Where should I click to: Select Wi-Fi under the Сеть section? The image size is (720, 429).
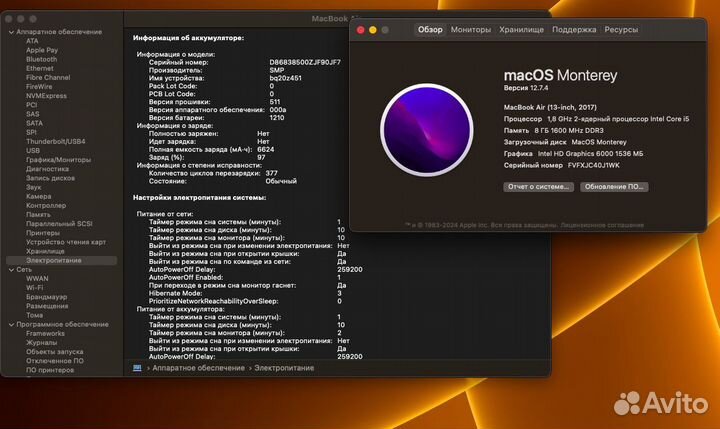point(34,288)
